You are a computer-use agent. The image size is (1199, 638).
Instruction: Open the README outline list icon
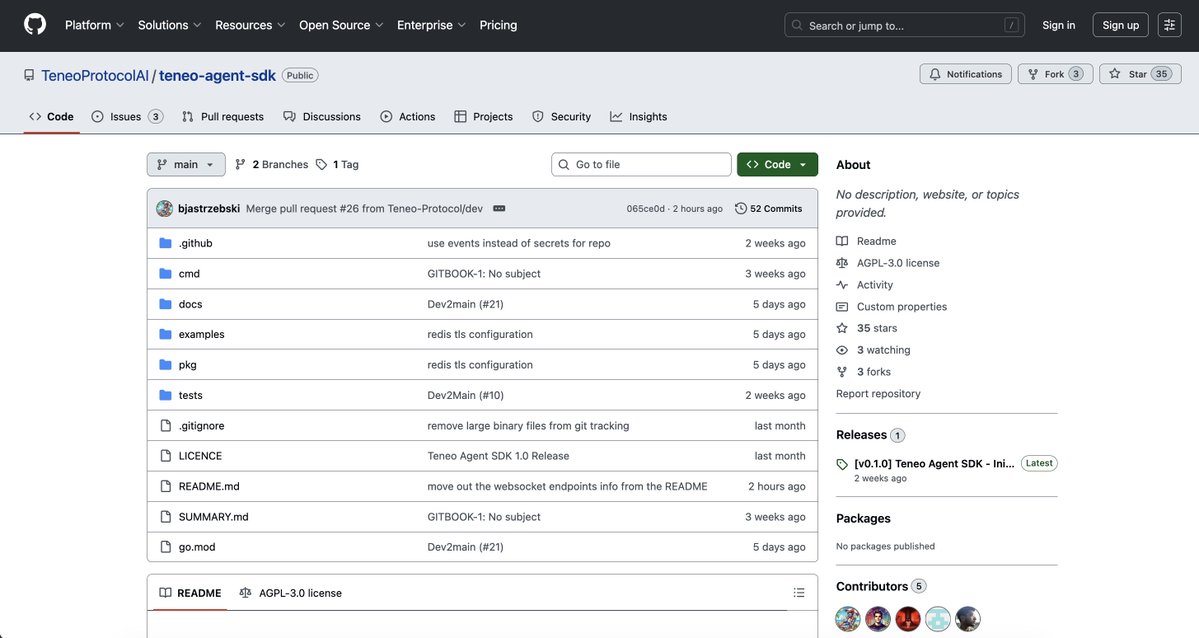click(x=798, y=592)
